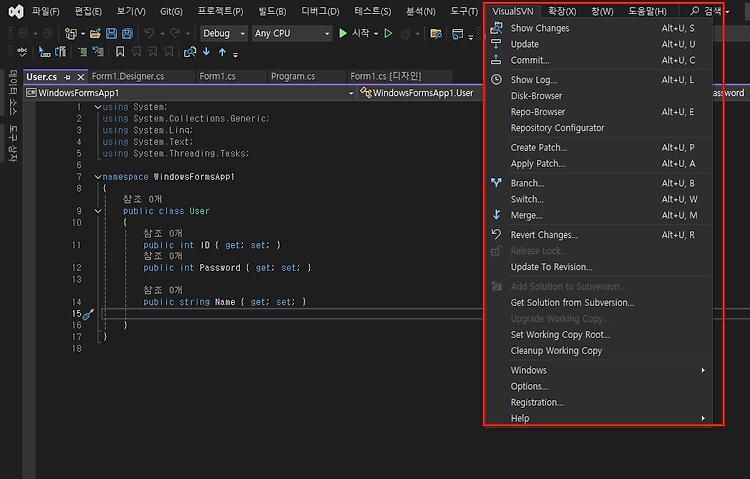Click the Redo arrow icon

(x=175, y=33)
